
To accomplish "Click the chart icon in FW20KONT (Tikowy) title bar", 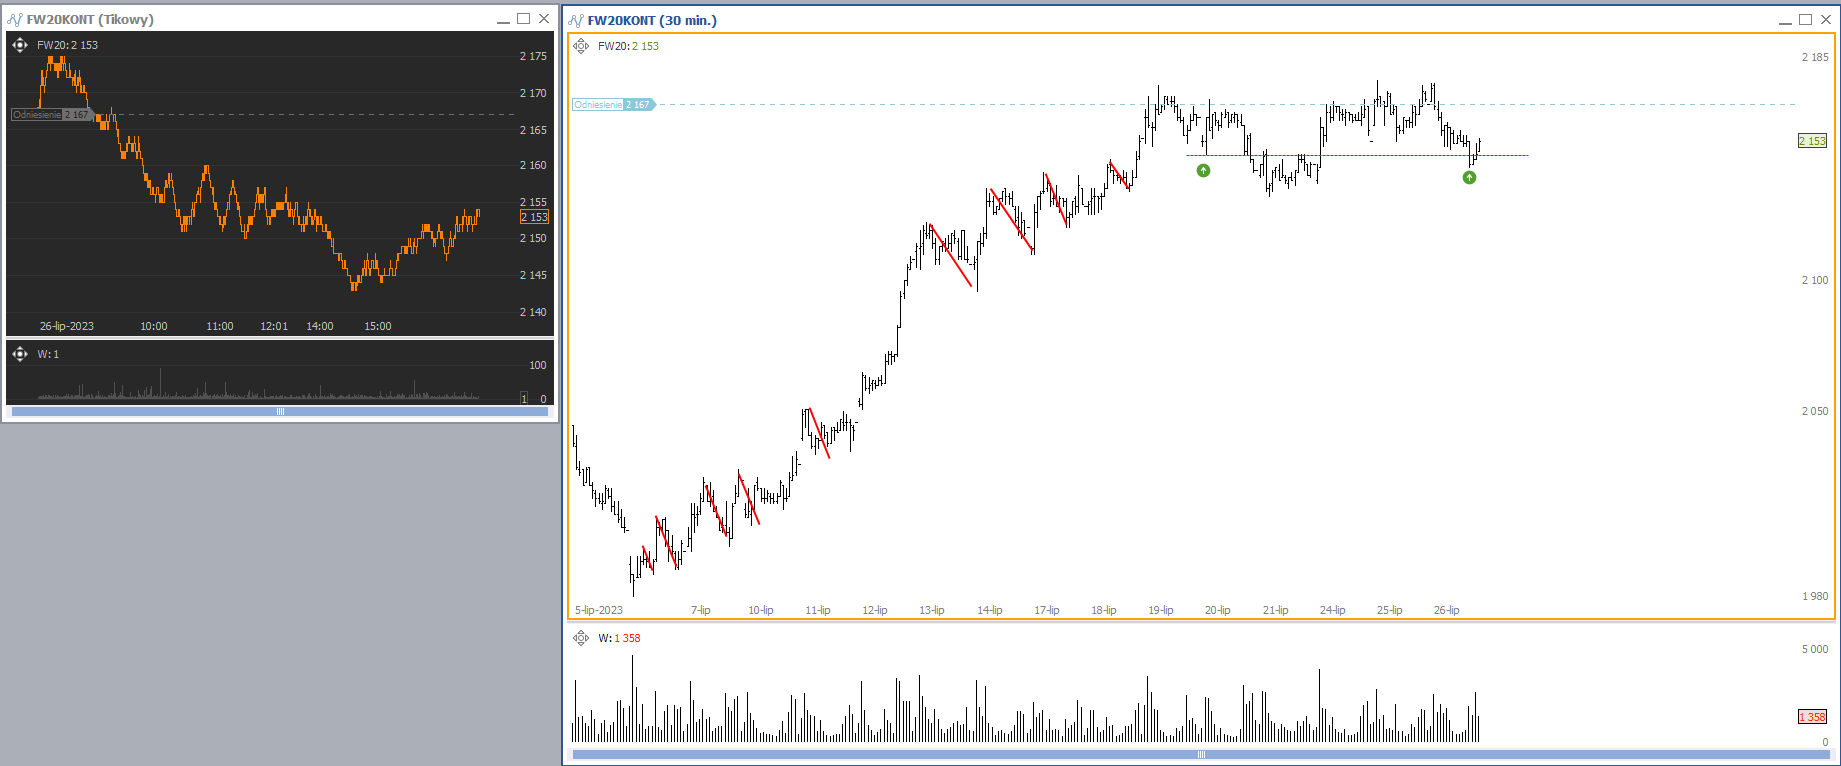I will tap(15, 19).
